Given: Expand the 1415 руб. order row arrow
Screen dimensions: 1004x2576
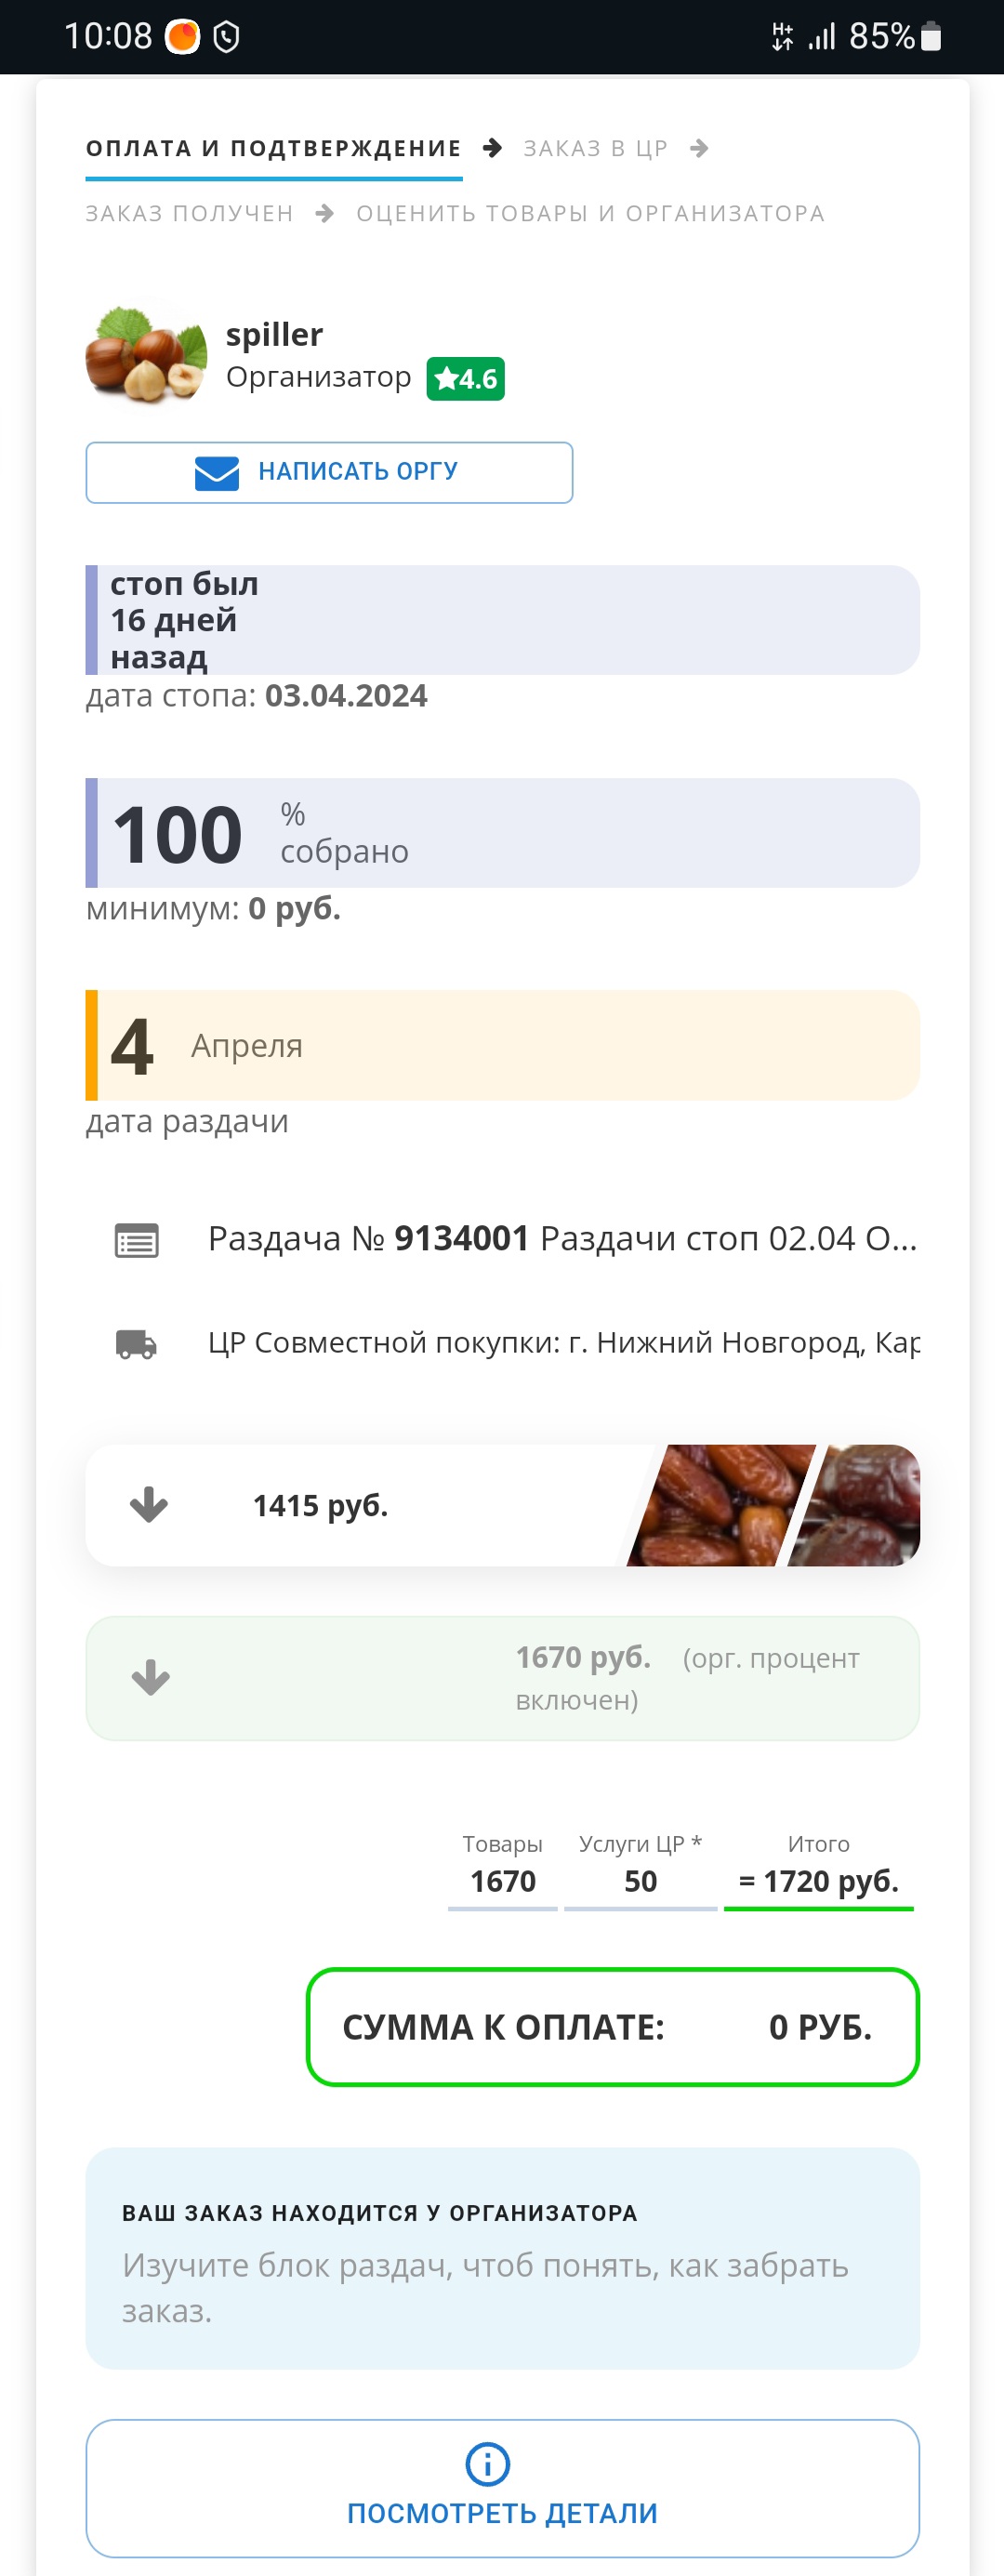Looking at the screenshot, I should pos(149,1504).
